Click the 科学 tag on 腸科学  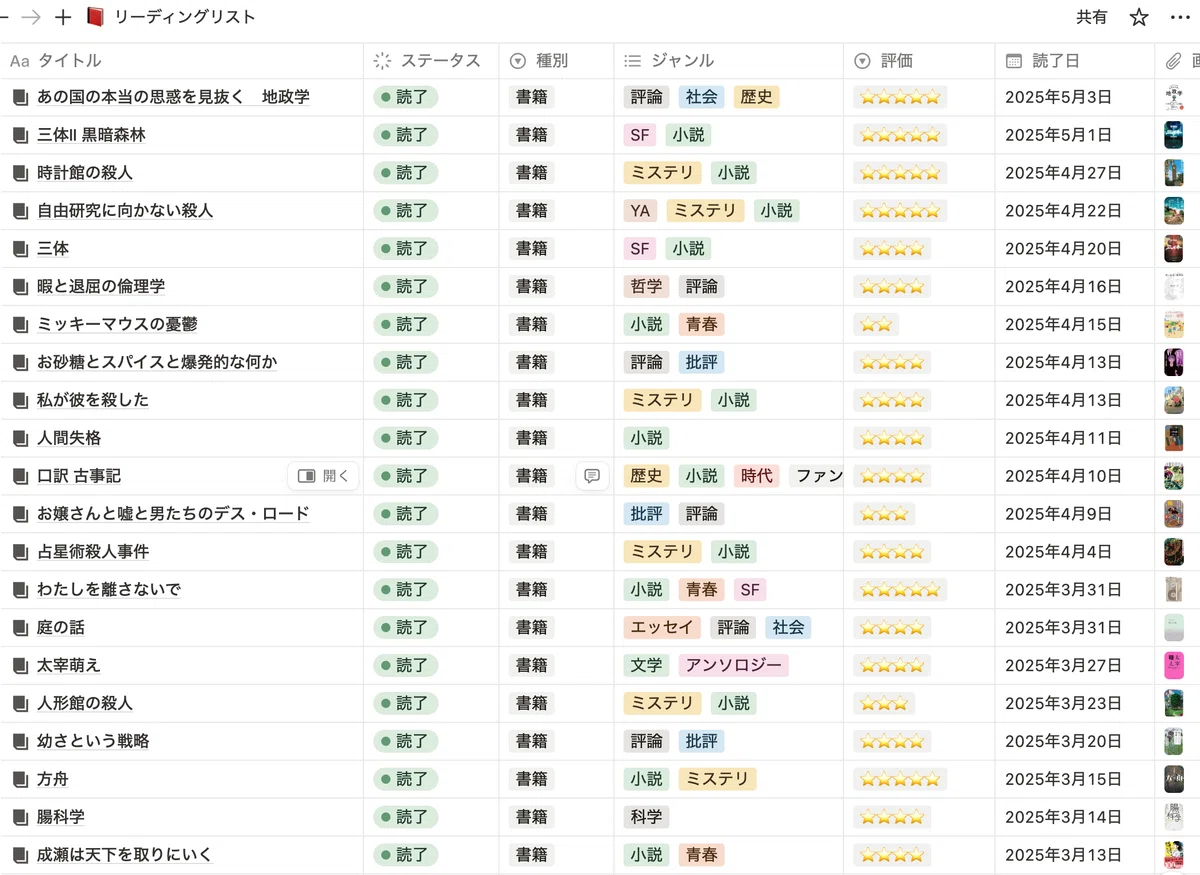click(646, 817)
